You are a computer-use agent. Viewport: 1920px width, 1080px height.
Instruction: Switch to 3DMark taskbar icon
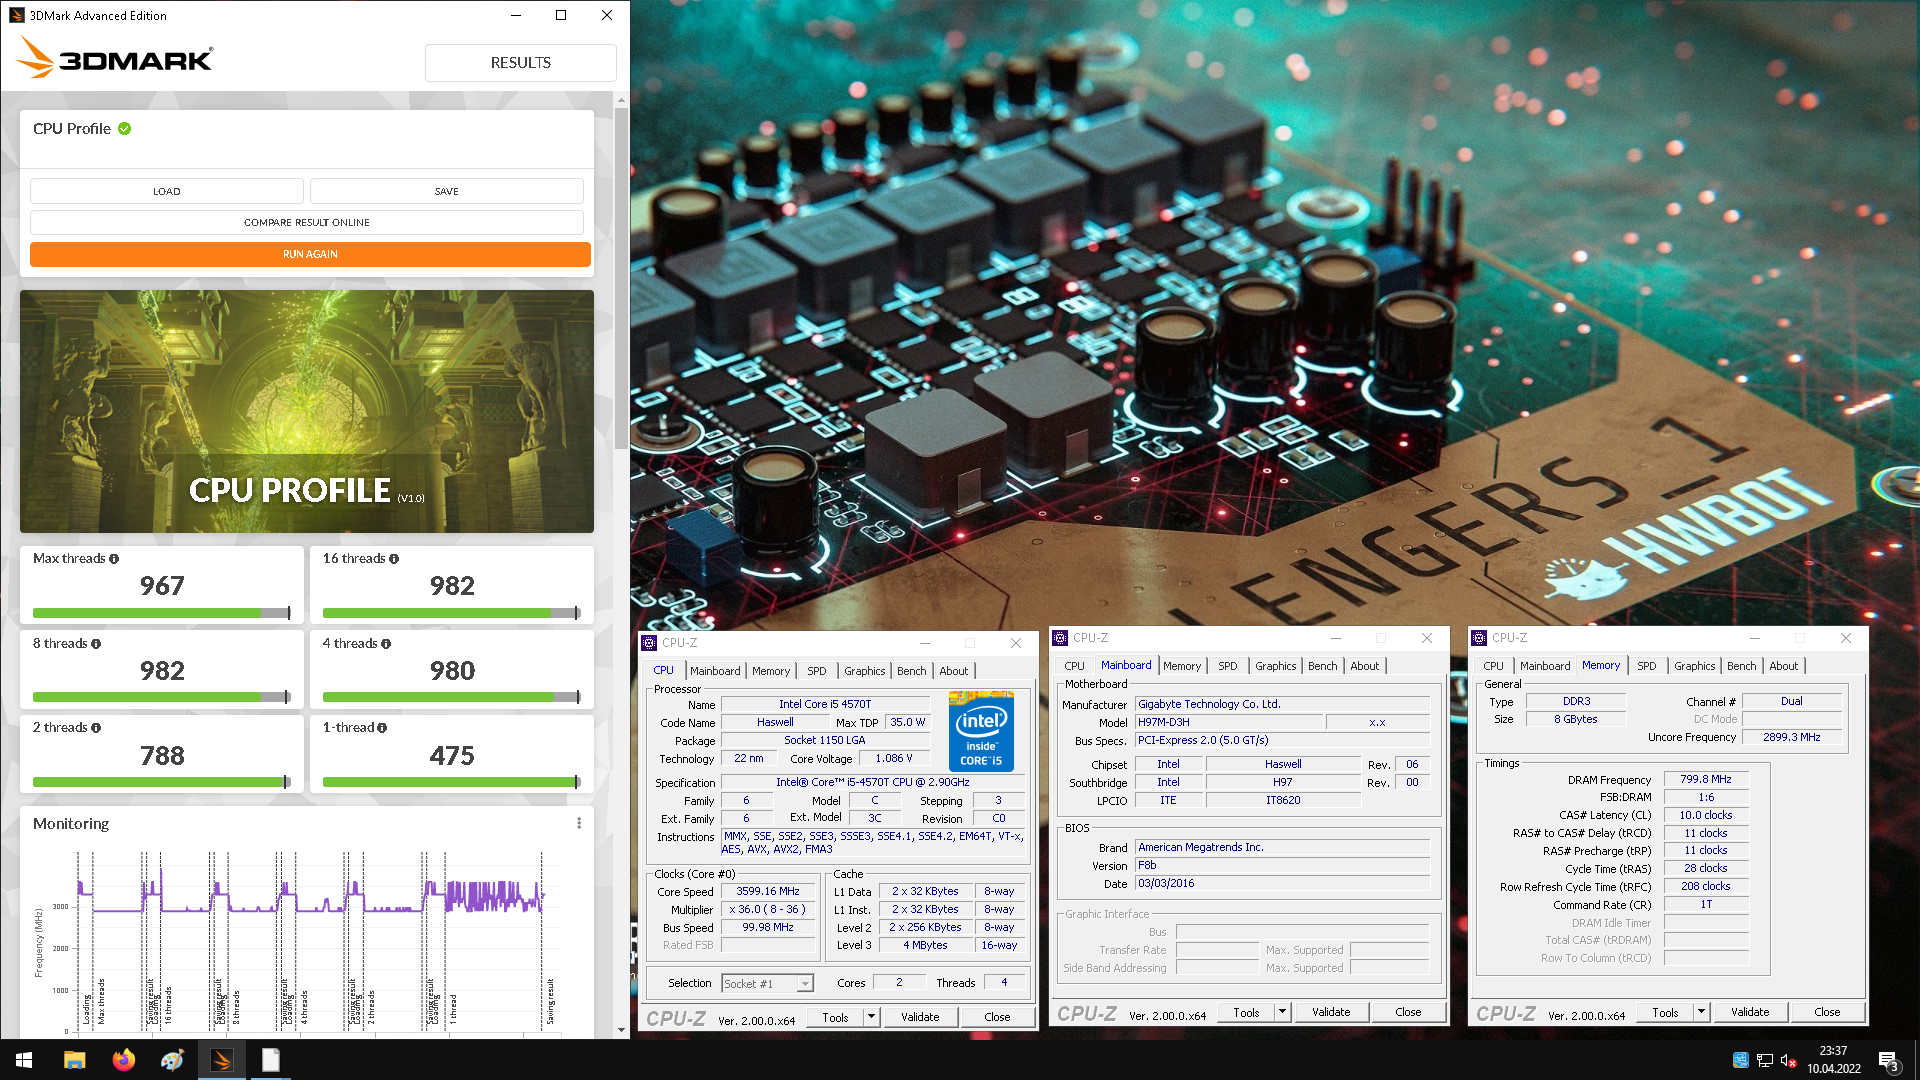point(221,1060)
